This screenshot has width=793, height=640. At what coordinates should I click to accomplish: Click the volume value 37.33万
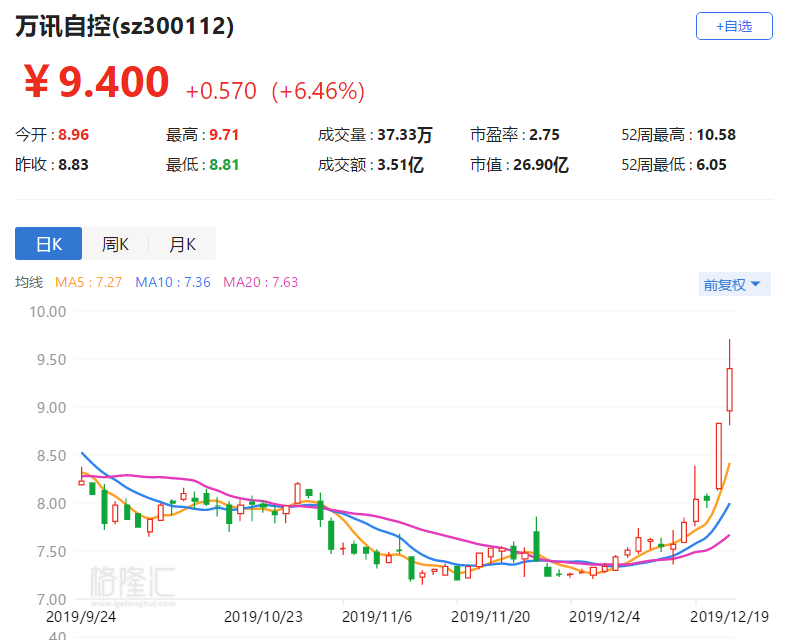[405, 135]
